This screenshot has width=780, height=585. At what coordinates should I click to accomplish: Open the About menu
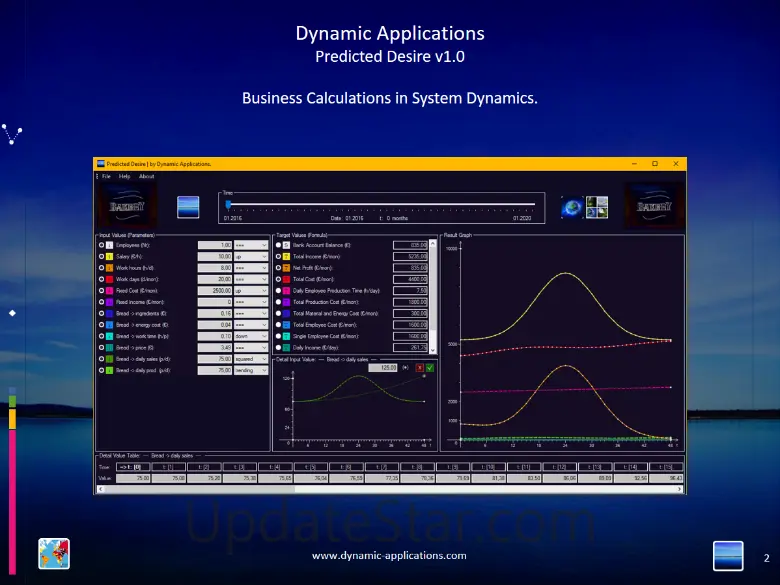click(146, 176)
